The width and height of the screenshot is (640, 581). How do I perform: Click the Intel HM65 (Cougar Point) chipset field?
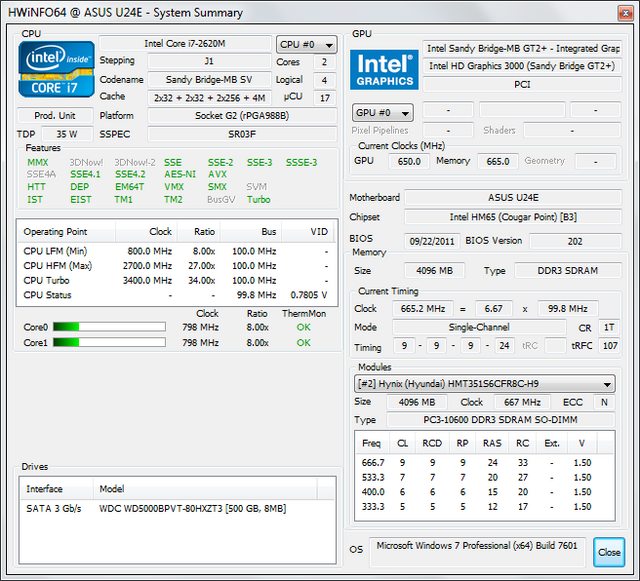pos(513,217)
